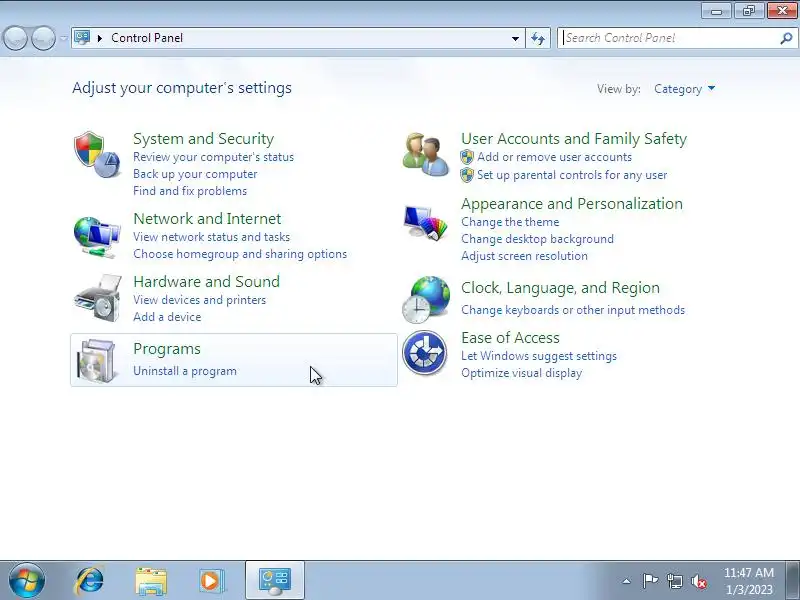Click Add or remove user accounts

click(554, 157)
